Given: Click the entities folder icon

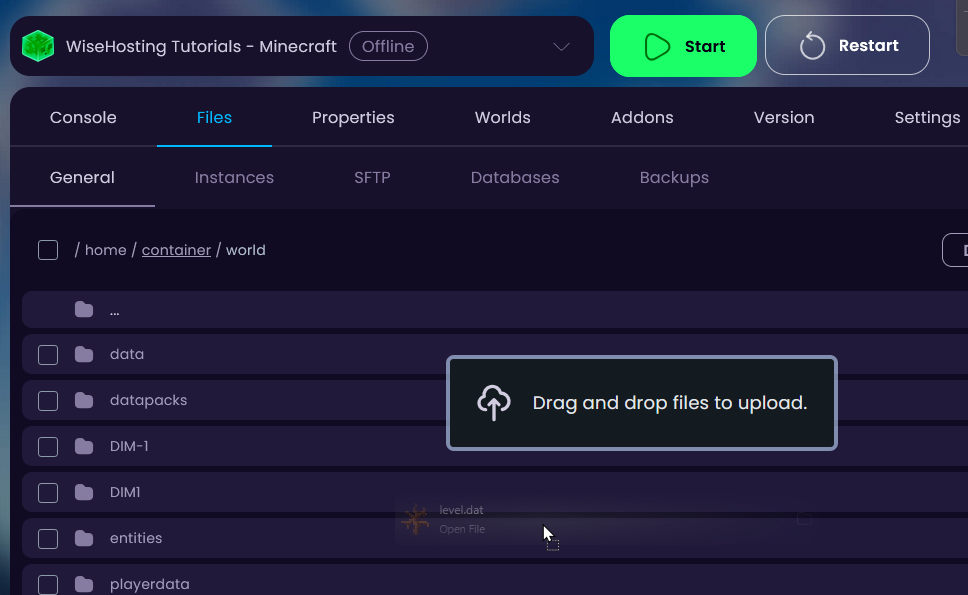Looking at the screenshot, I should coord(84,538).
